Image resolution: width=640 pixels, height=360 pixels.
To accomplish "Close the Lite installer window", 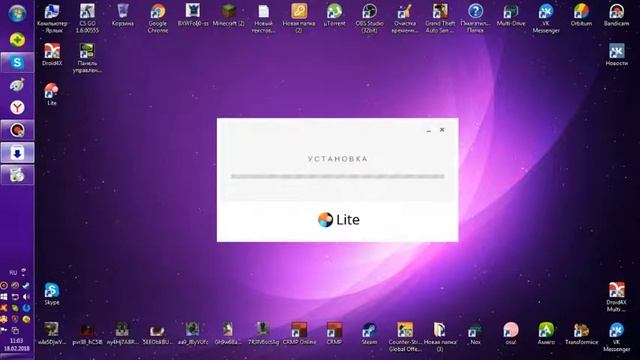I will click(x=442, y=130).
